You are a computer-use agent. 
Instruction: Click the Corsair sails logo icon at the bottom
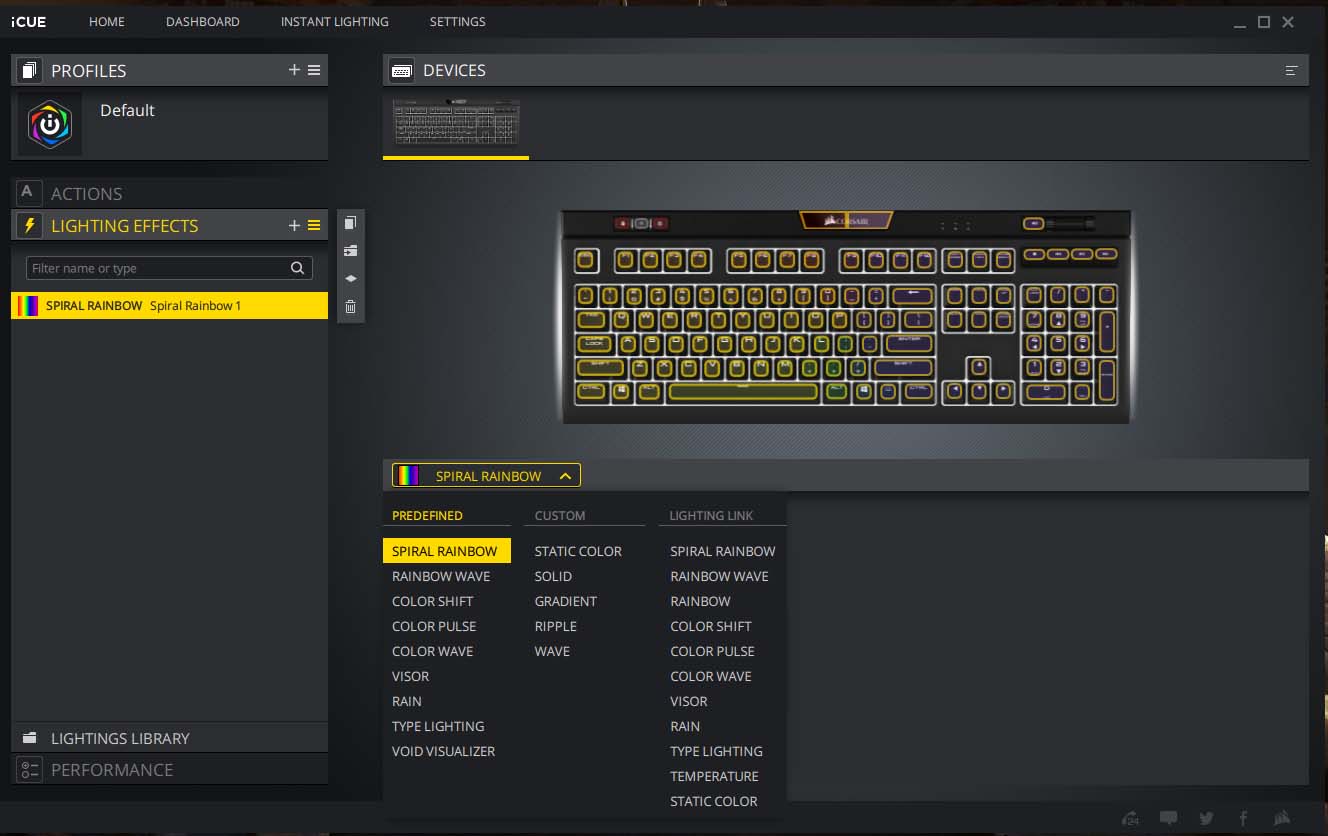(x=1282, y=818)
